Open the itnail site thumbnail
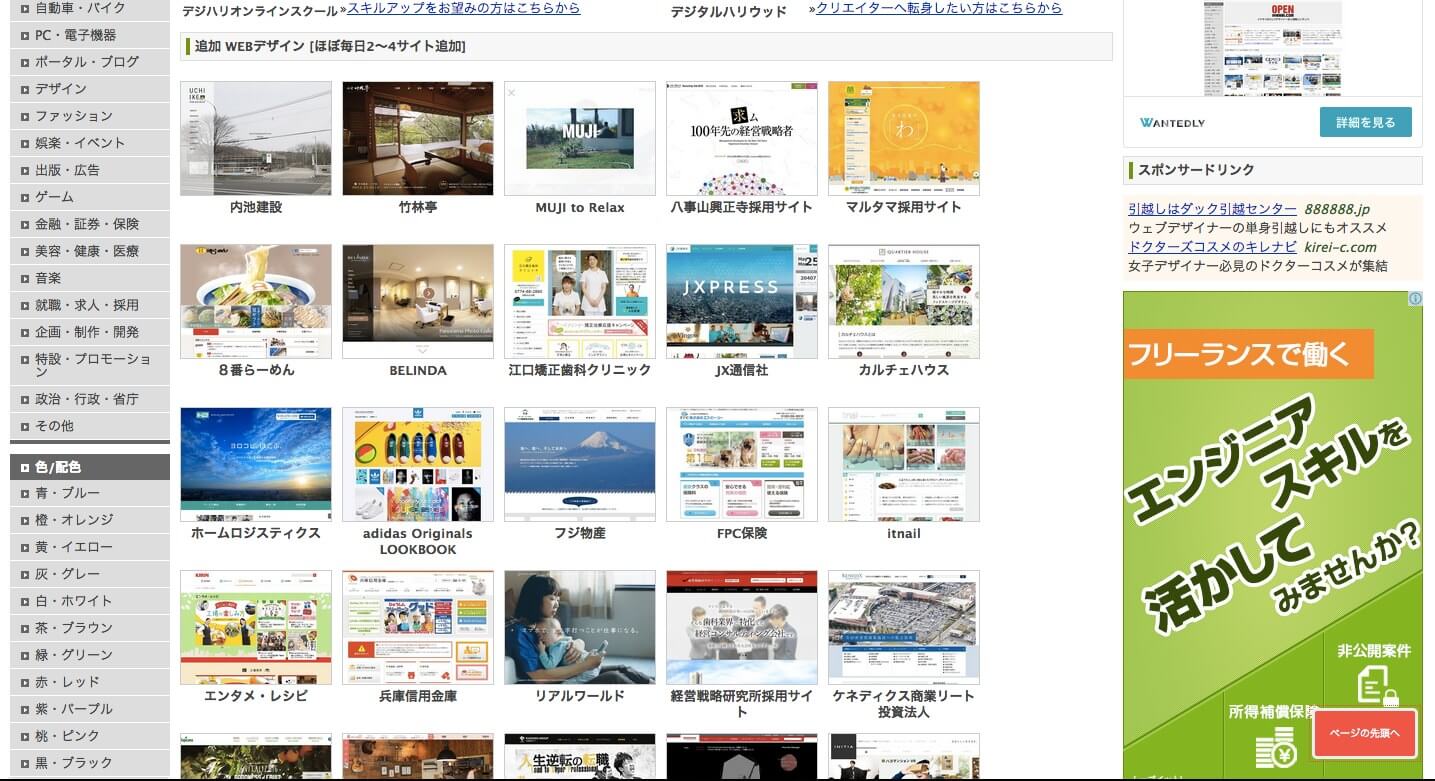 point(904,465)
